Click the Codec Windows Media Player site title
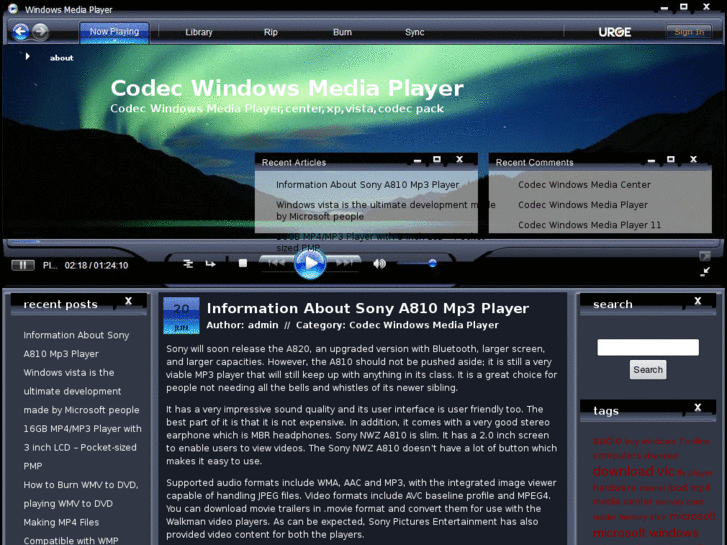727x545 pixels. pyautogui.click(x=287, y=88)
